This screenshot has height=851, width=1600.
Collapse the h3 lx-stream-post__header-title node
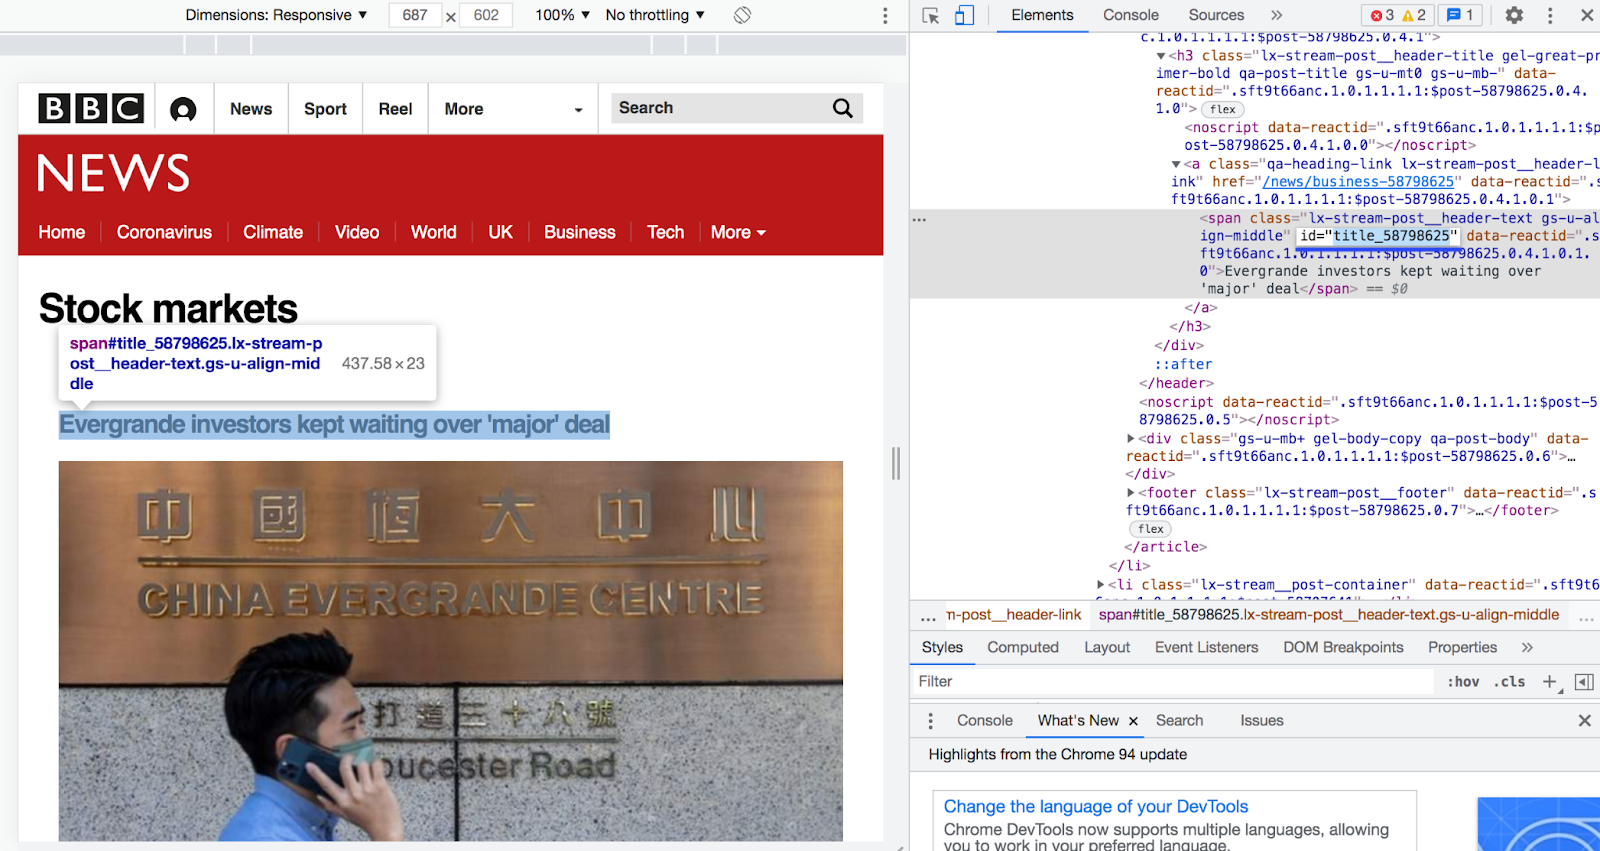coord(1160,56)
